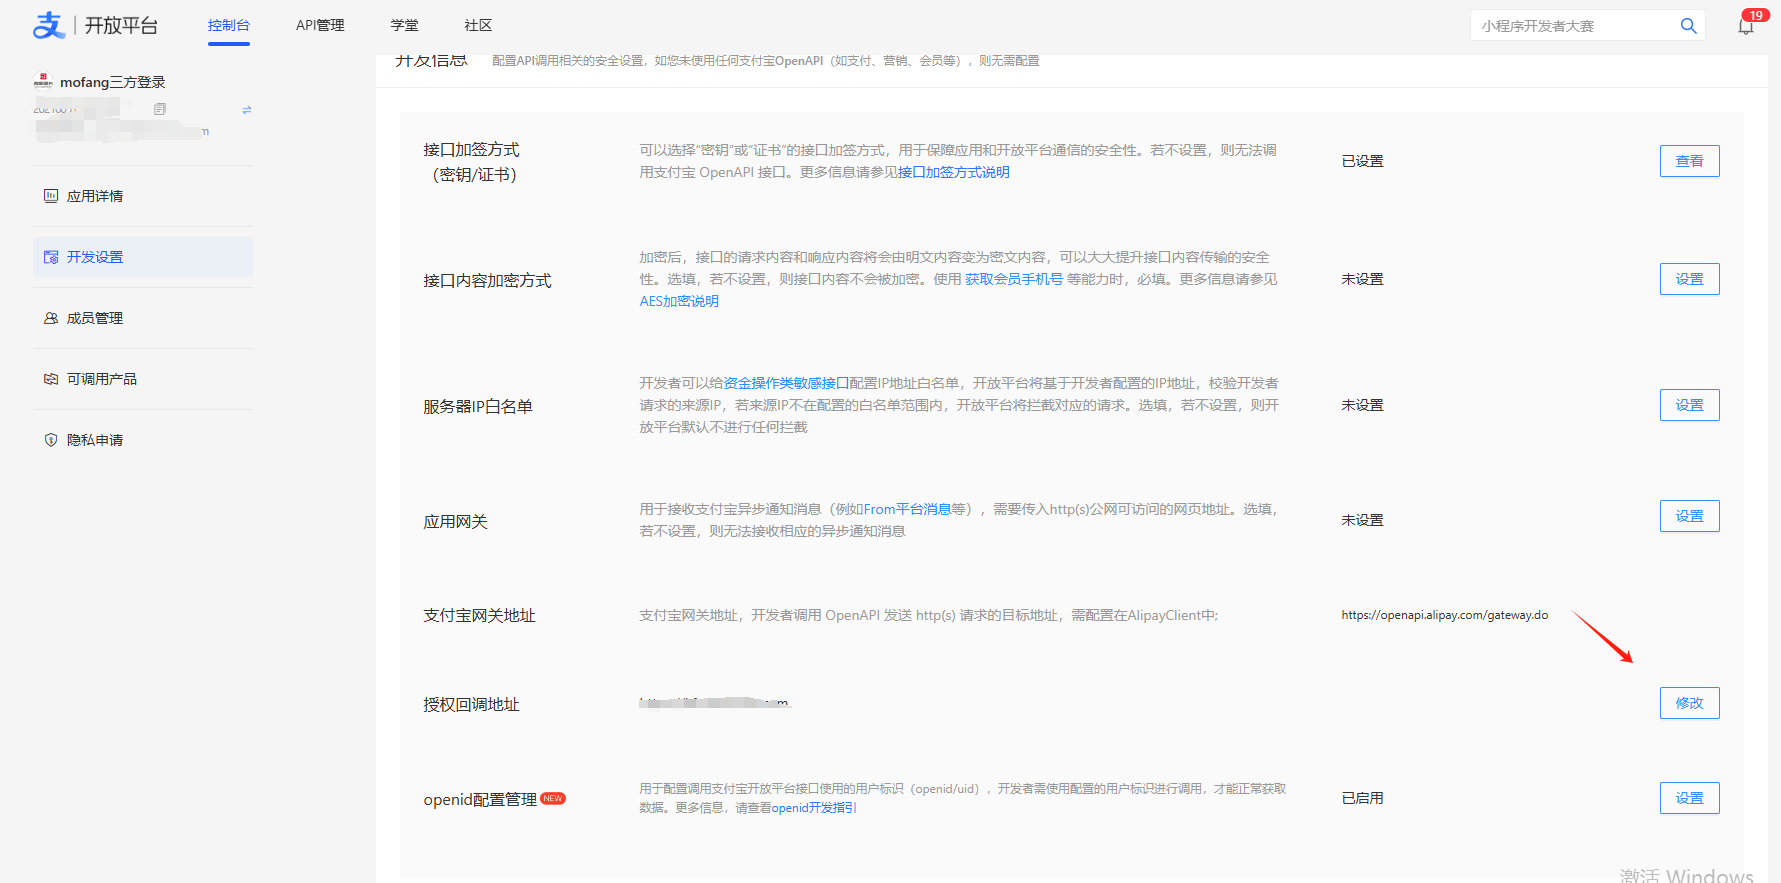Click the 未设置 status for 服务器IP白名单
This screenshot has height=883, width=1781.
tap(1362, 405)
